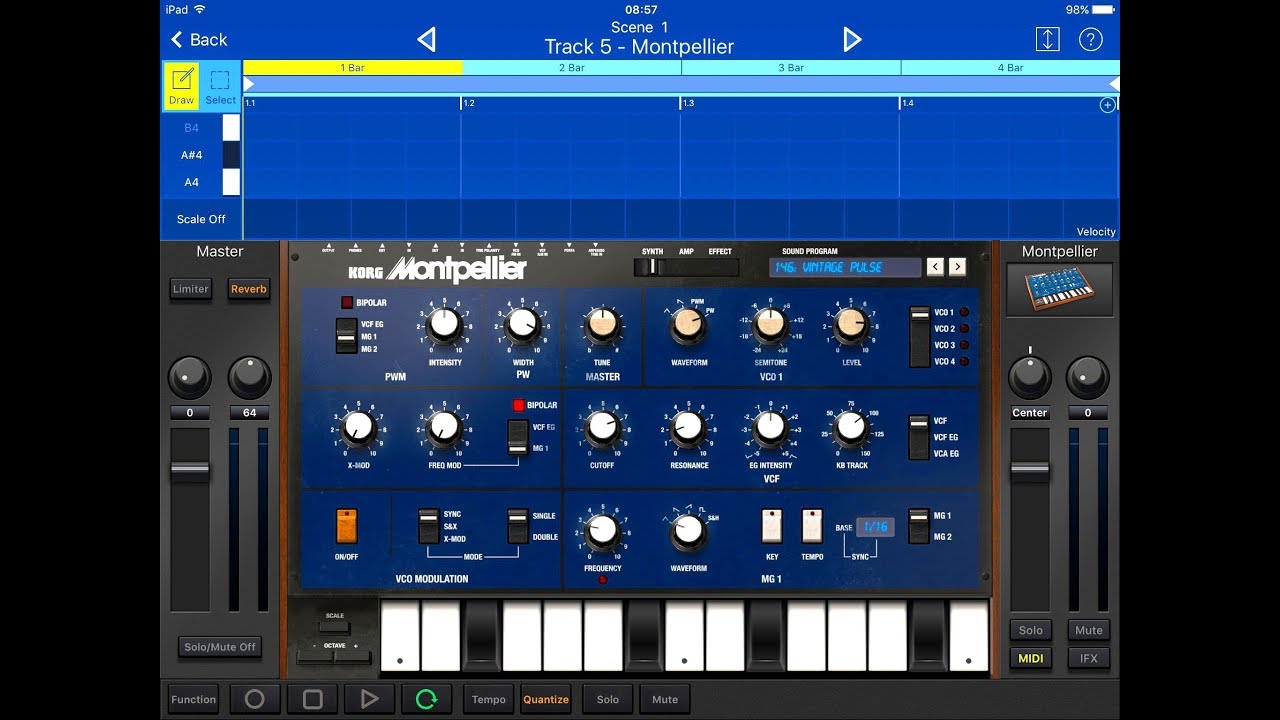
Task: Toggle the master Limiter button
Action: (190, 289)
